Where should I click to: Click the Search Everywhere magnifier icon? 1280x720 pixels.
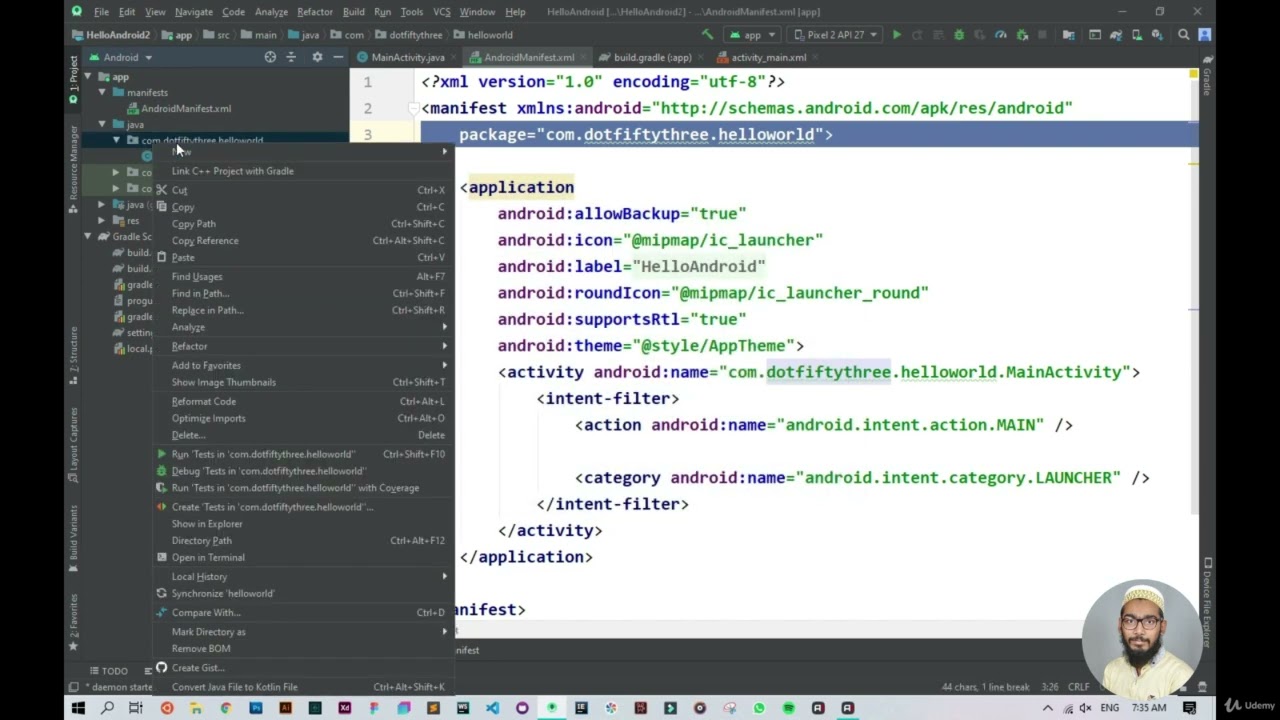[1184, 35]
